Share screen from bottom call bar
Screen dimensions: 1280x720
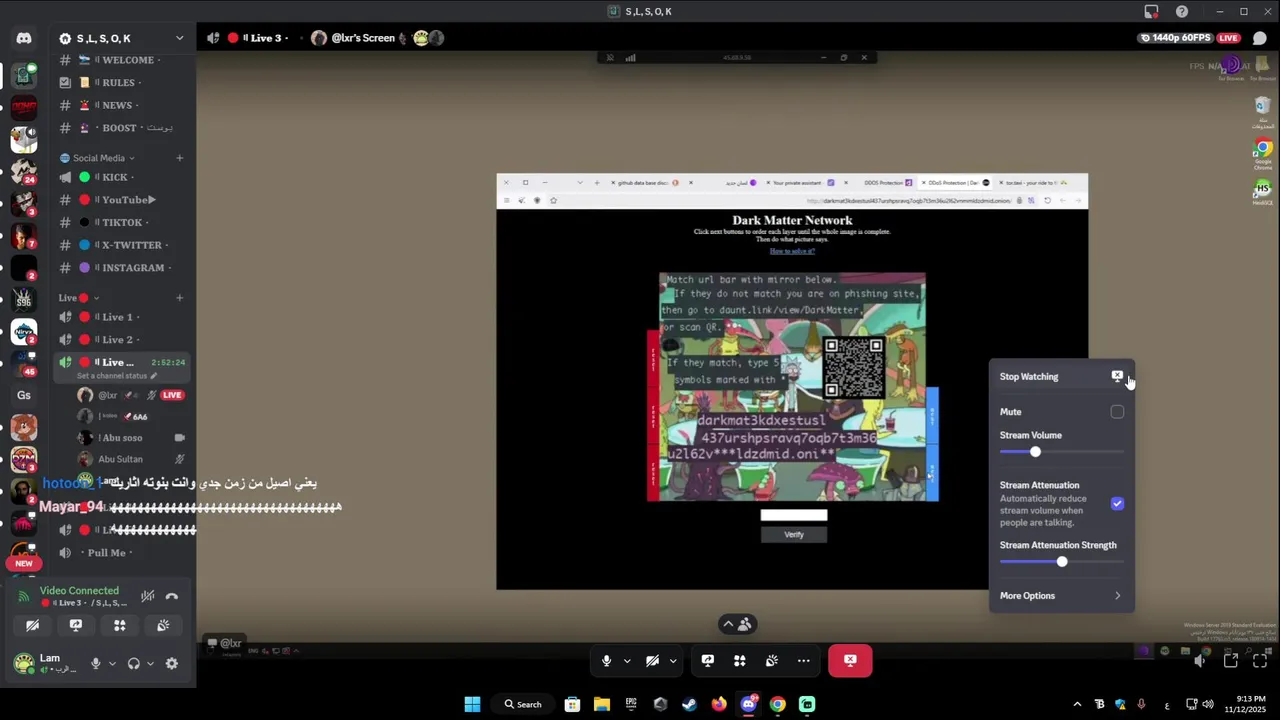tap(708, 660)
